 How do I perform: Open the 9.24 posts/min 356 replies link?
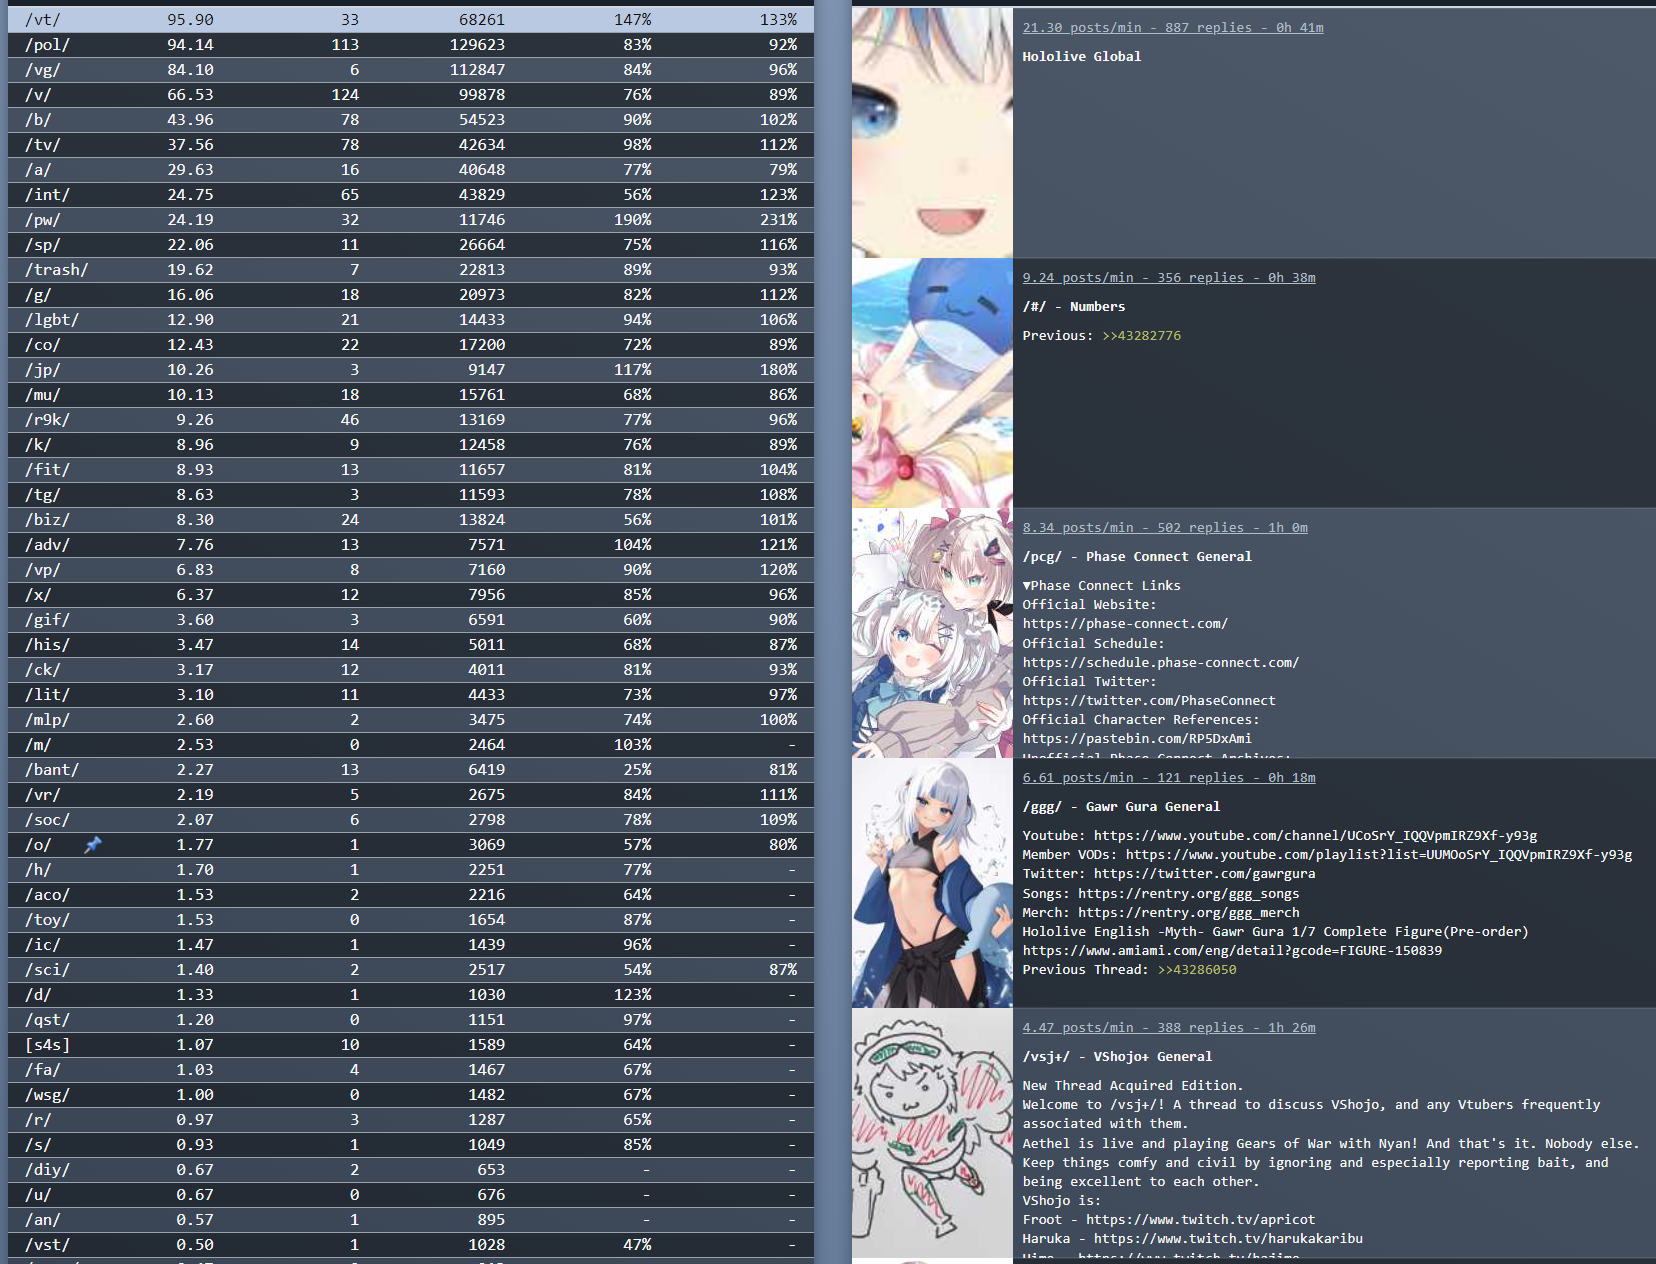(1169, 278)
